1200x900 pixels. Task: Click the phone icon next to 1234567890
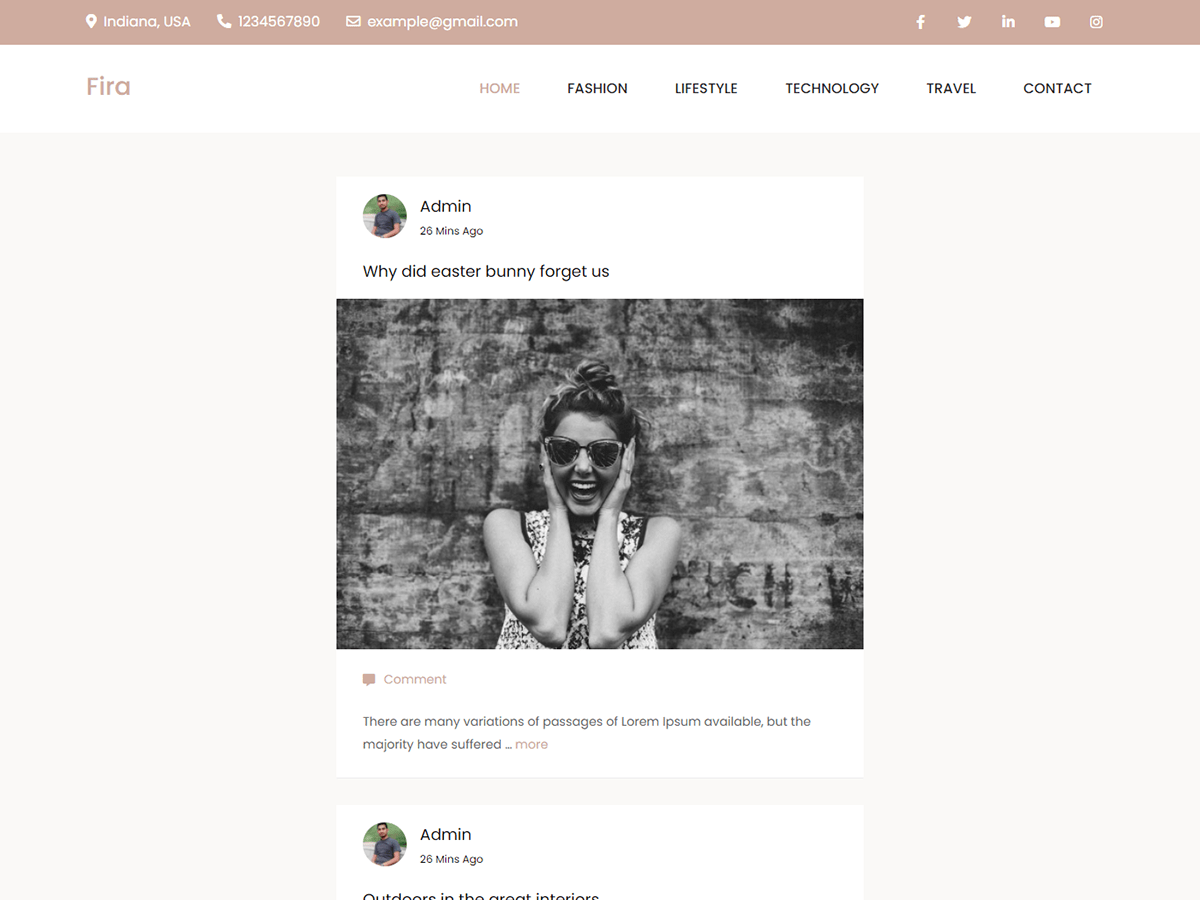click(x=222, y=21)
